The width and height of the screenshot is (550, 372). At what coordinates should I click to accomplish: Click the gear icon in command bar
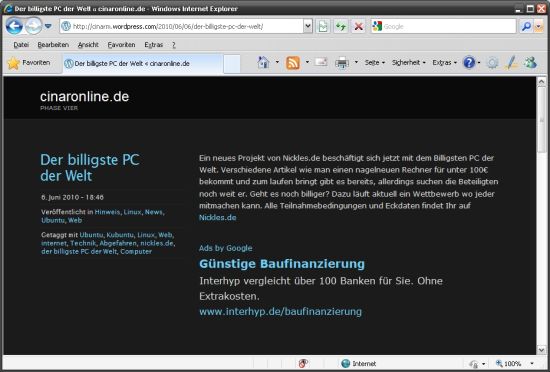tap(492, 63)
